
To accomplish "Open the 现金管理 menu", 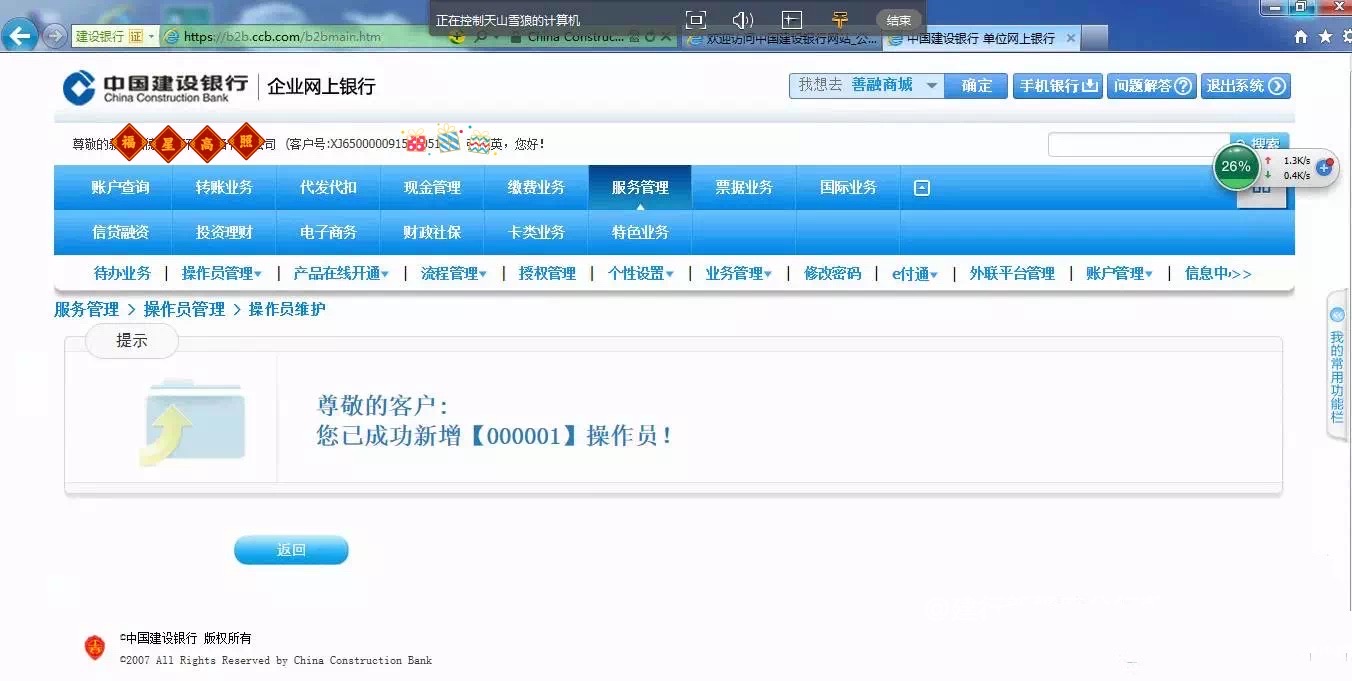I will [x=432, y=187].
